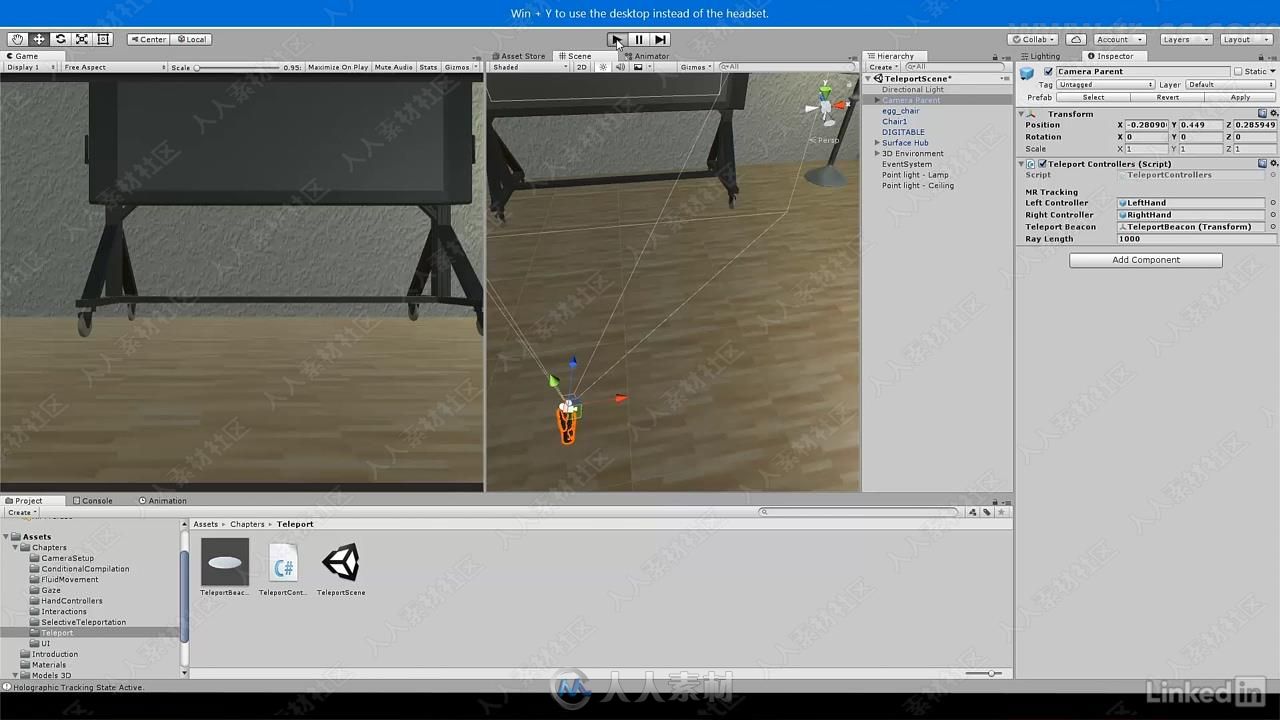This screenshot has height=720, width=1280.
Task: Switch to the Animation tab
Action: pyautogui.click(x=163, y=500)
